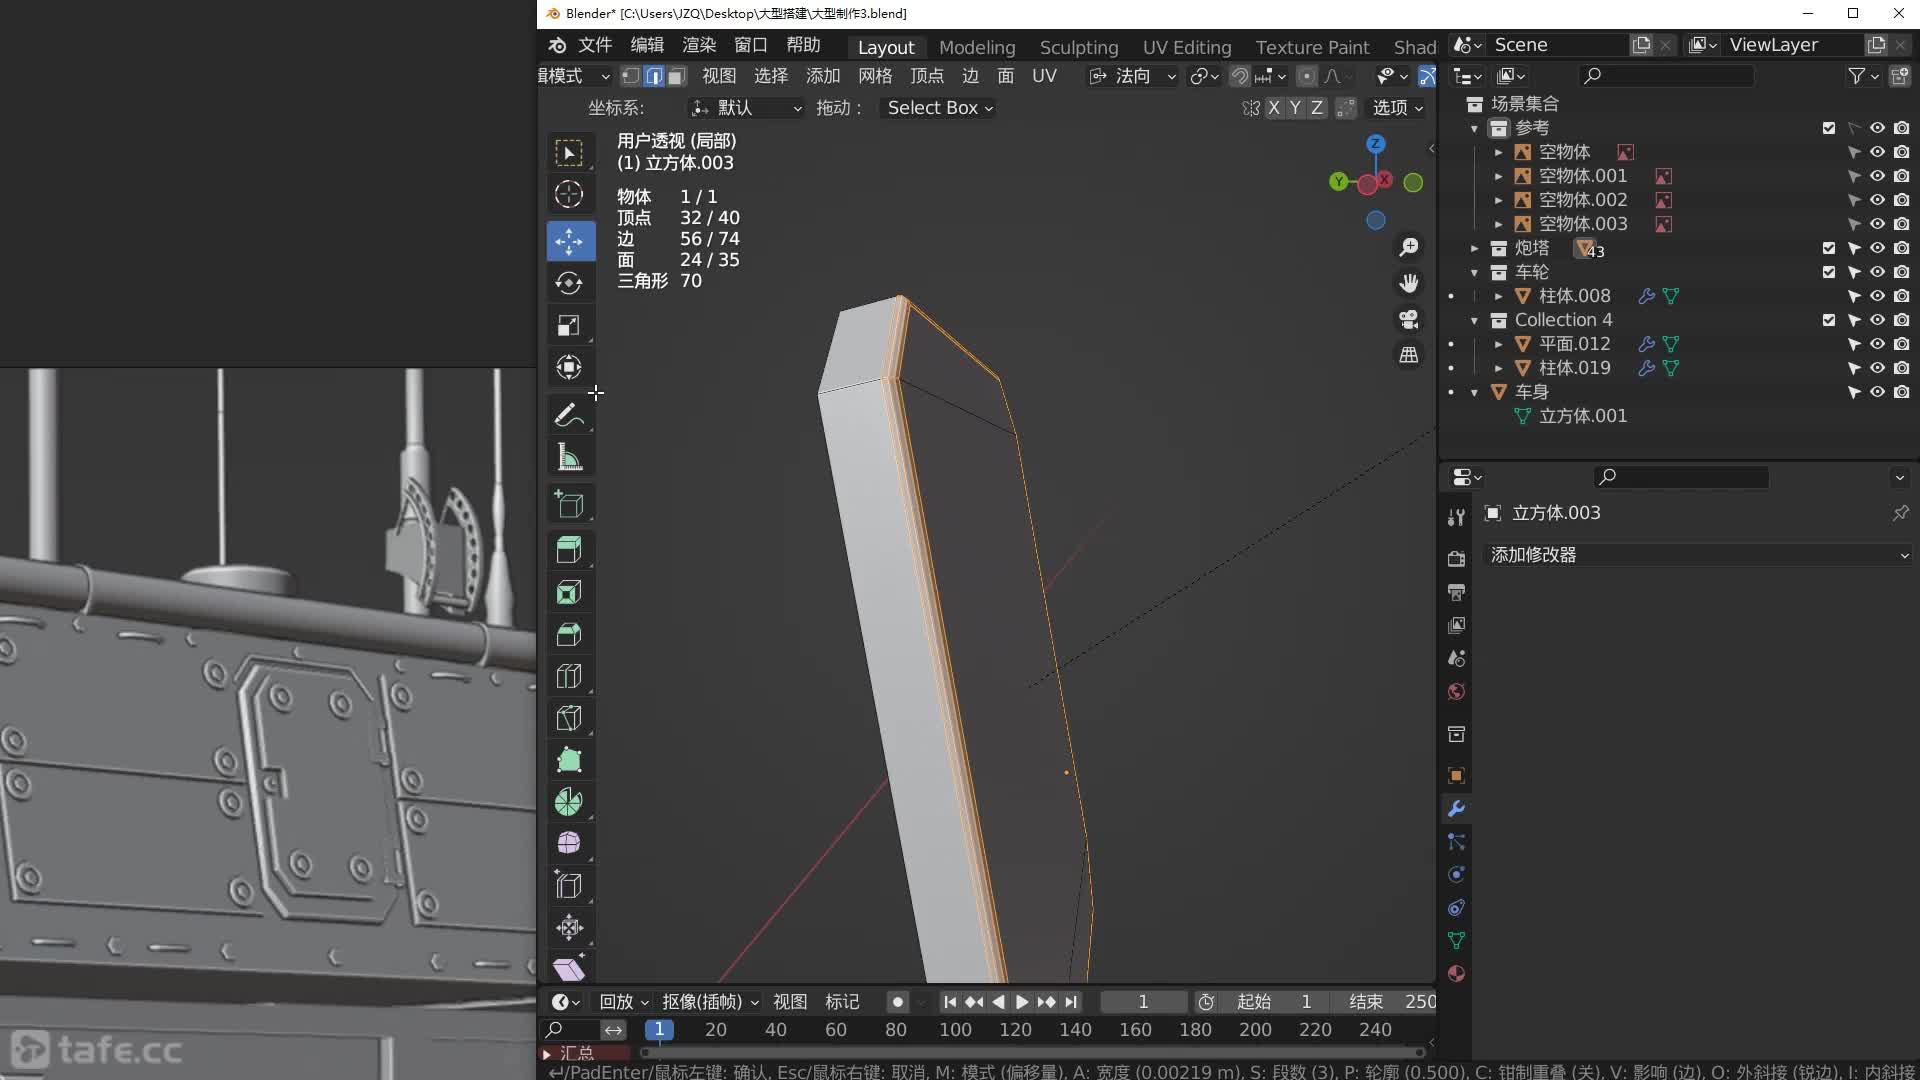The width and height of the screenshot is (1920, 1080).
Task: Choose the Annotate pencil tool
Action: [x=569, y=414]
